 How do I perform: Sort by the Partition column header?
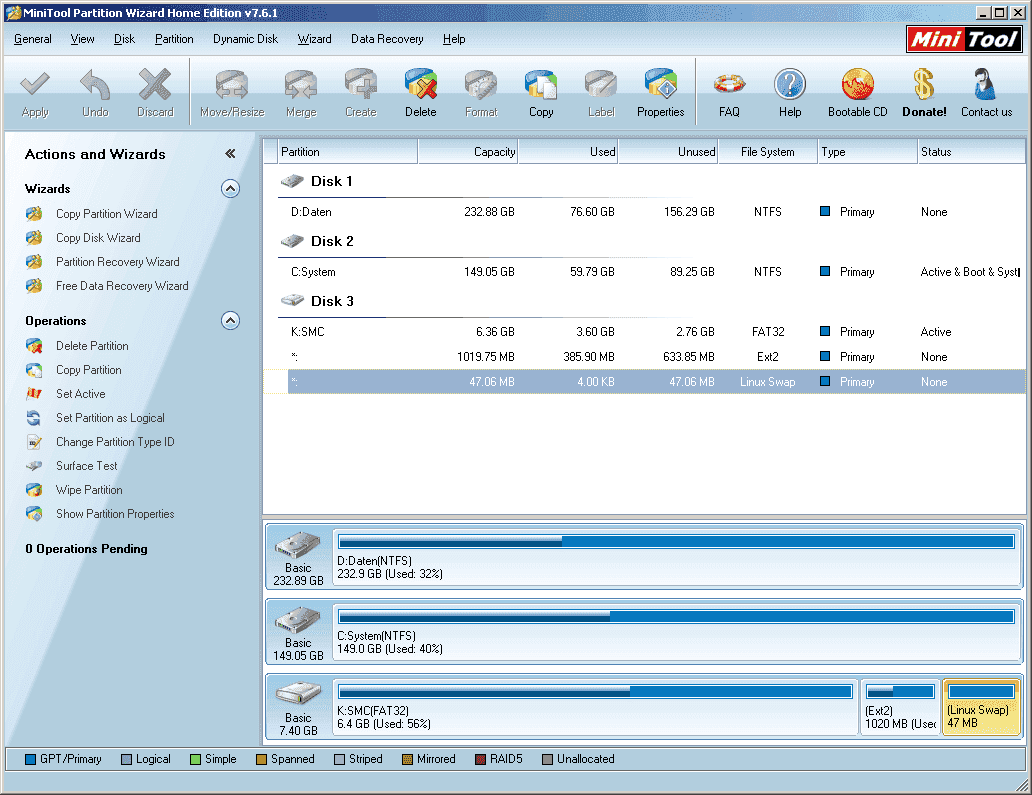coord(348,152)
